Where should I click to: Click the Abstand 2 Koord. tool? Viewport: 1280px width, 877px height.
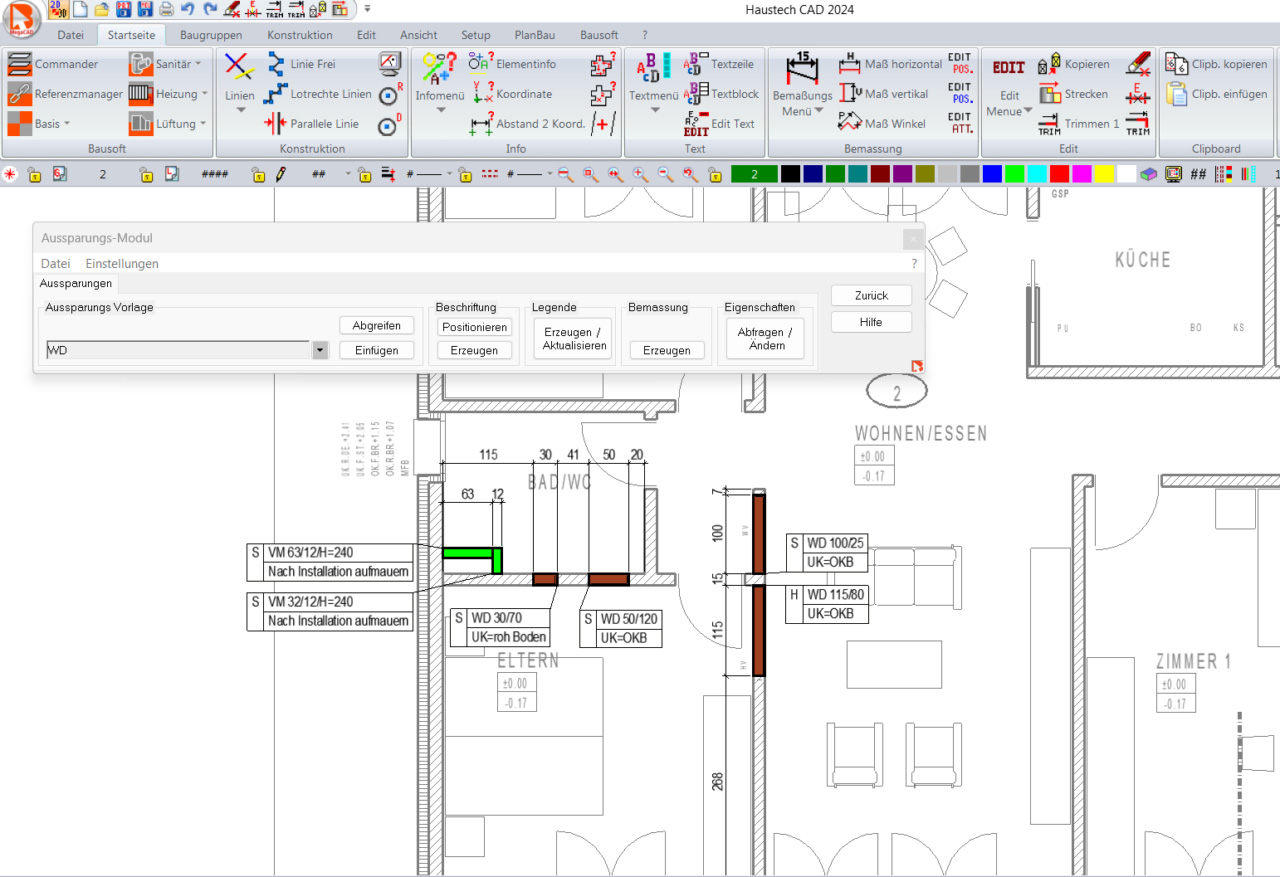click(528, 124)
